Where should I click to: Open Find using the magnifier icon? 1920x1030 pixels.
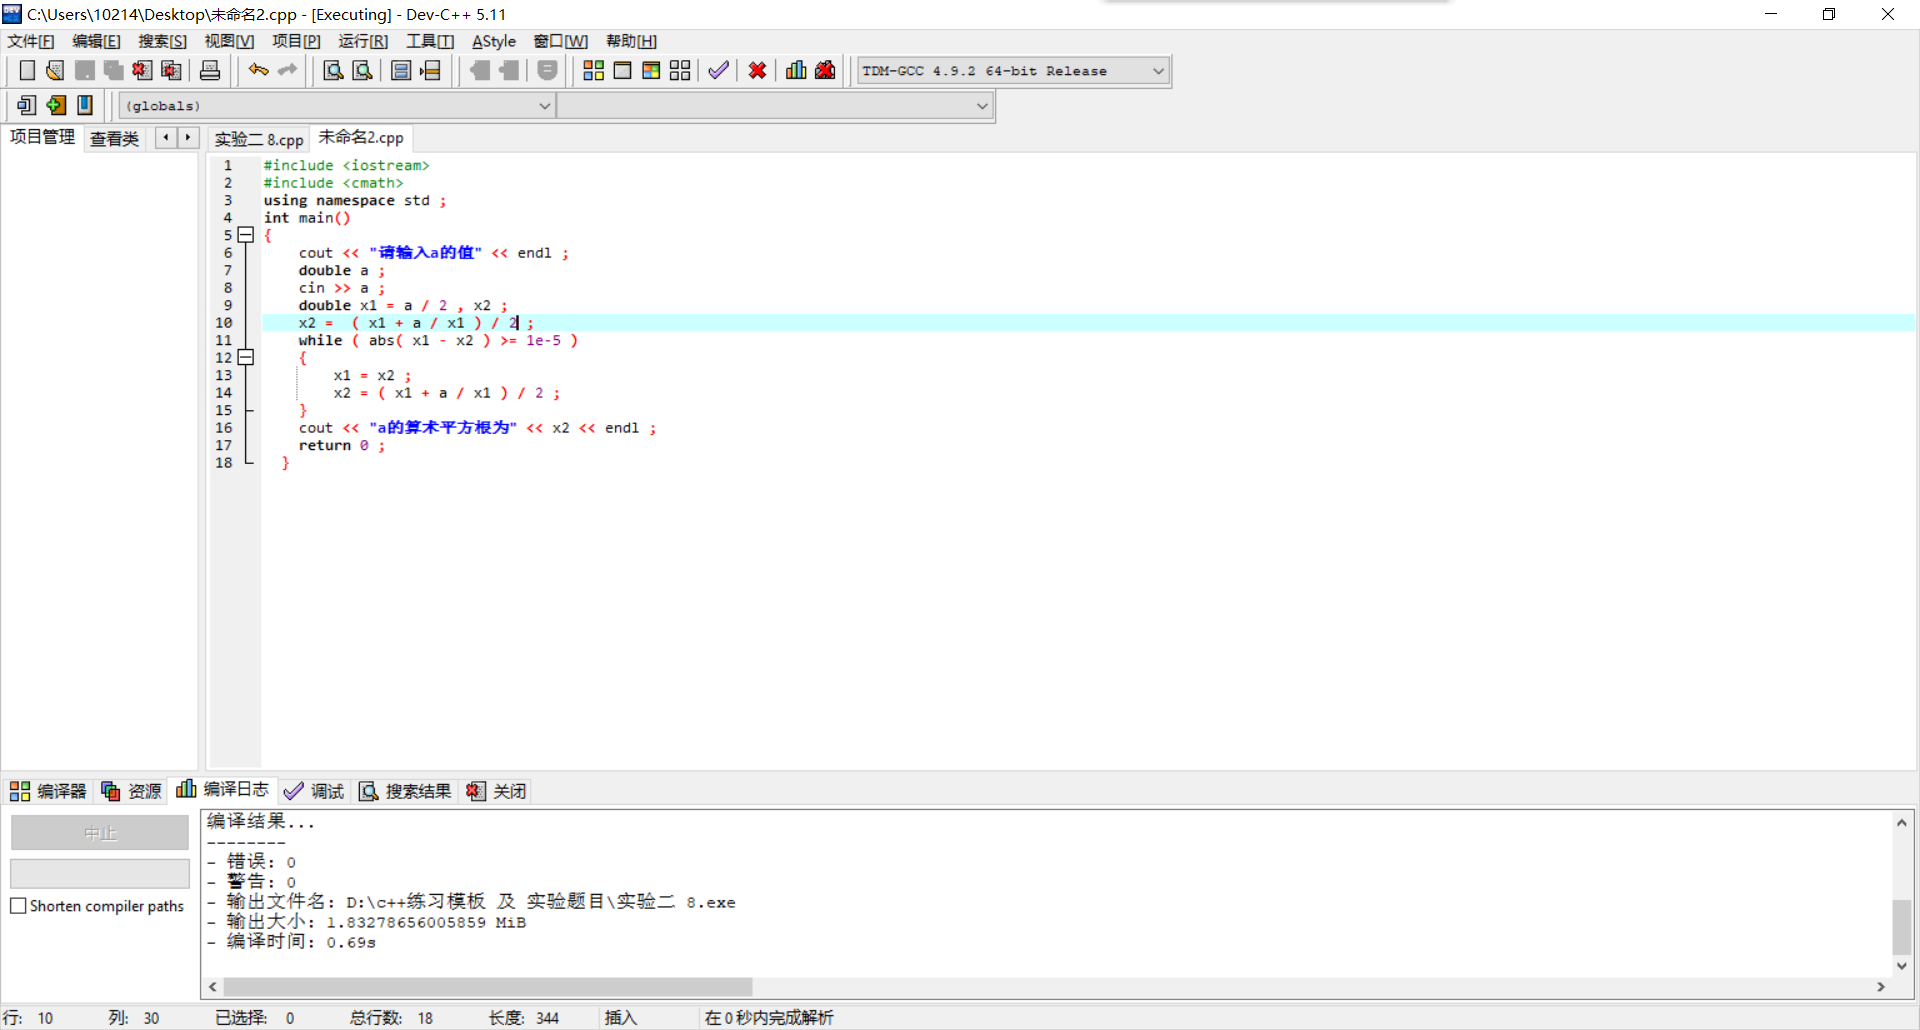coord(333,70)
